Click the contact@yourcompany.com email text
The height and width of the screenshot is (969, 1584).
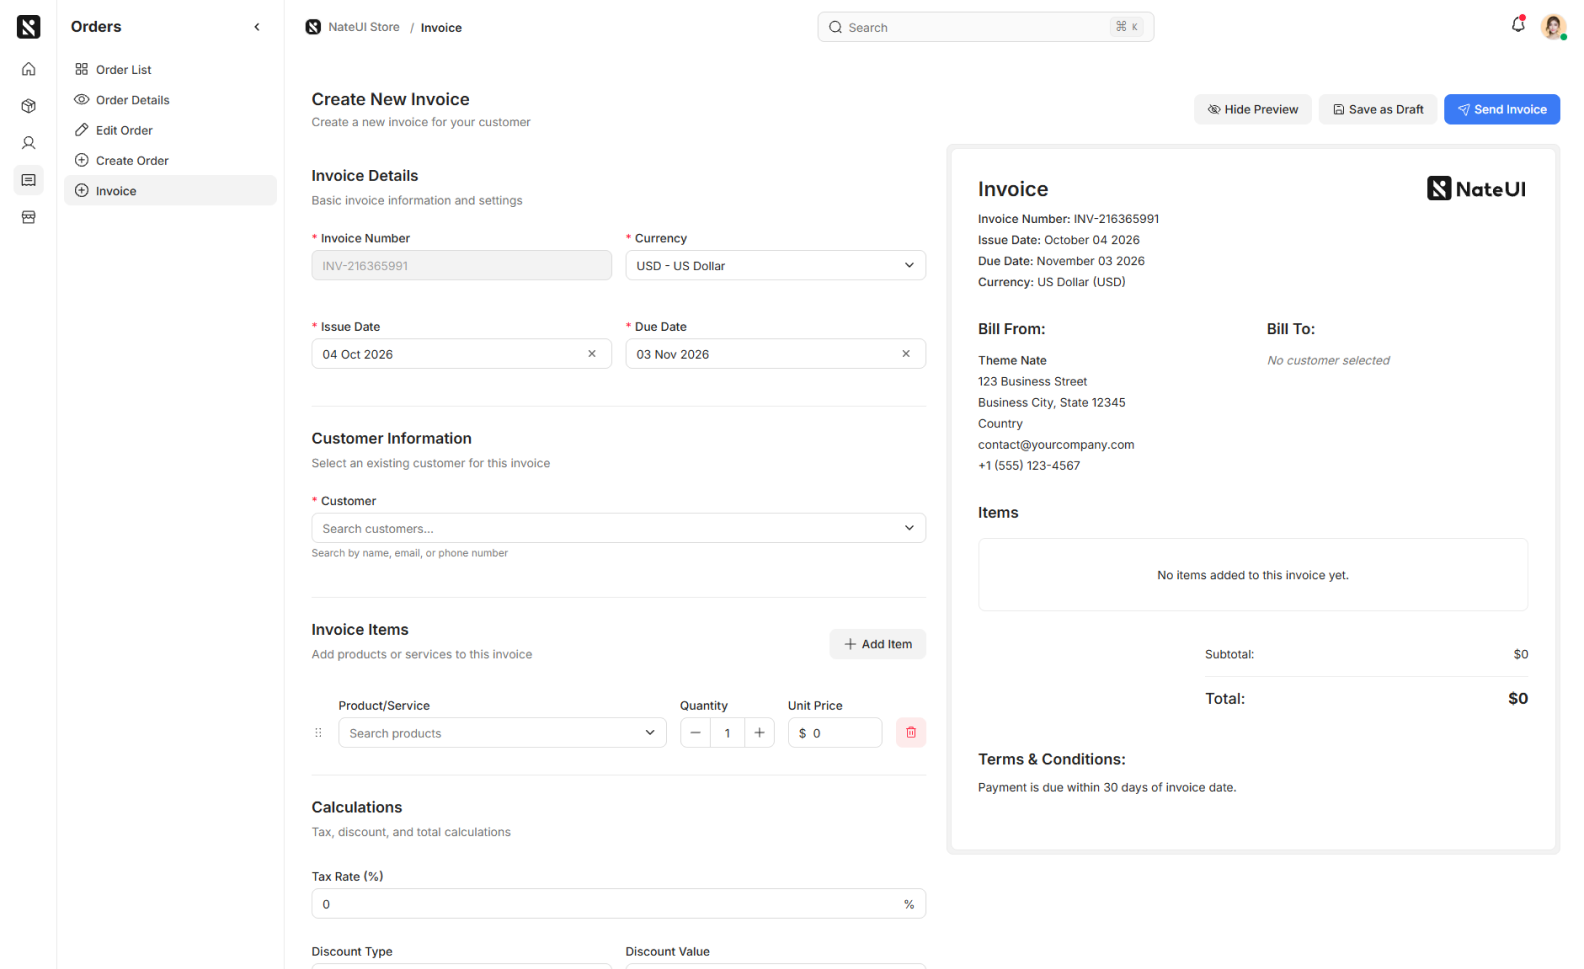pyautogui.click(x=1056, y=445)
